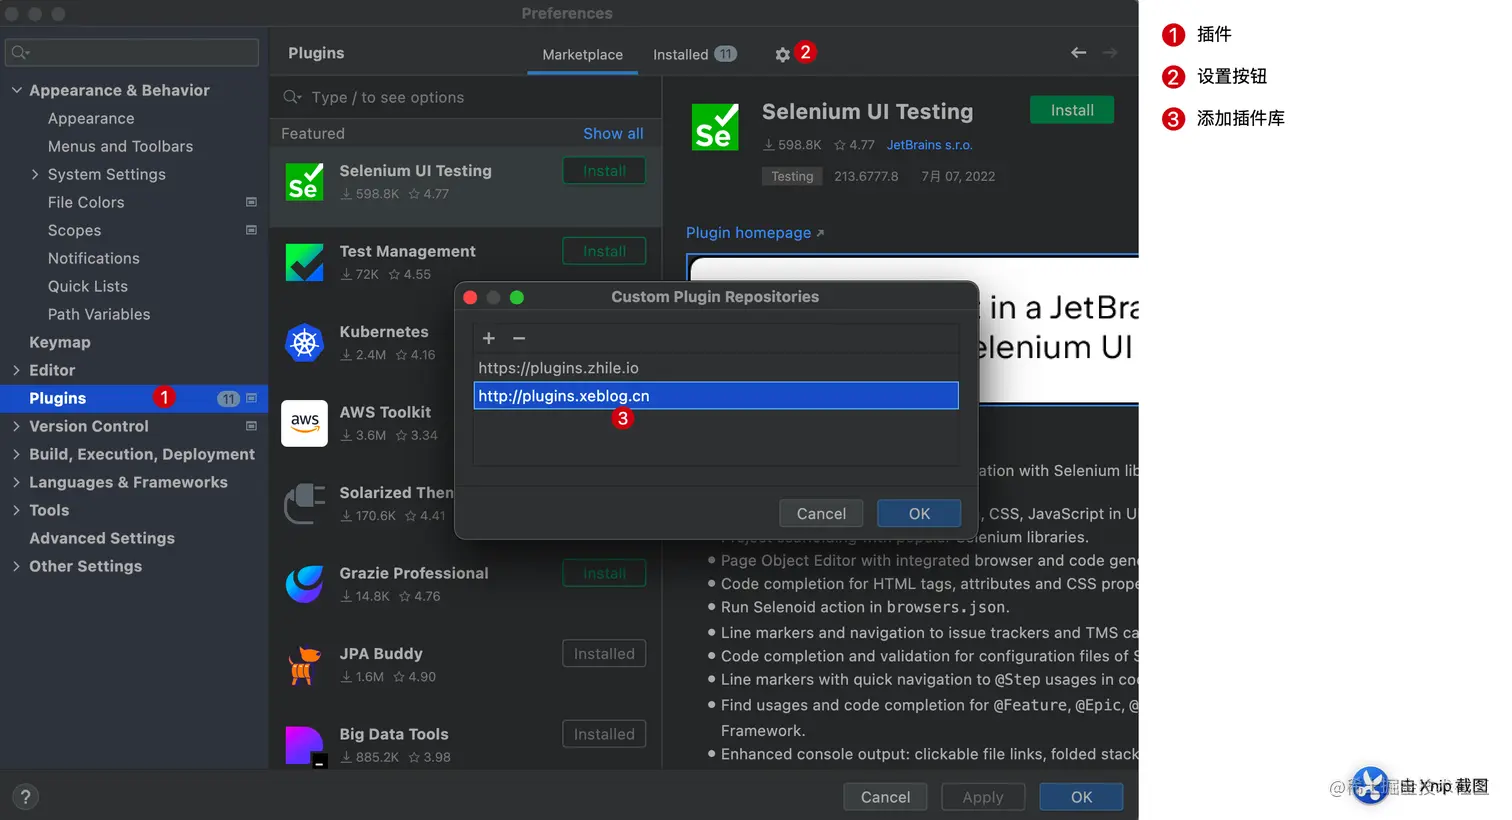Expand Build, Execution, Deployment section
Viewport: 1512px width, 820px height.
click(16, 454)
